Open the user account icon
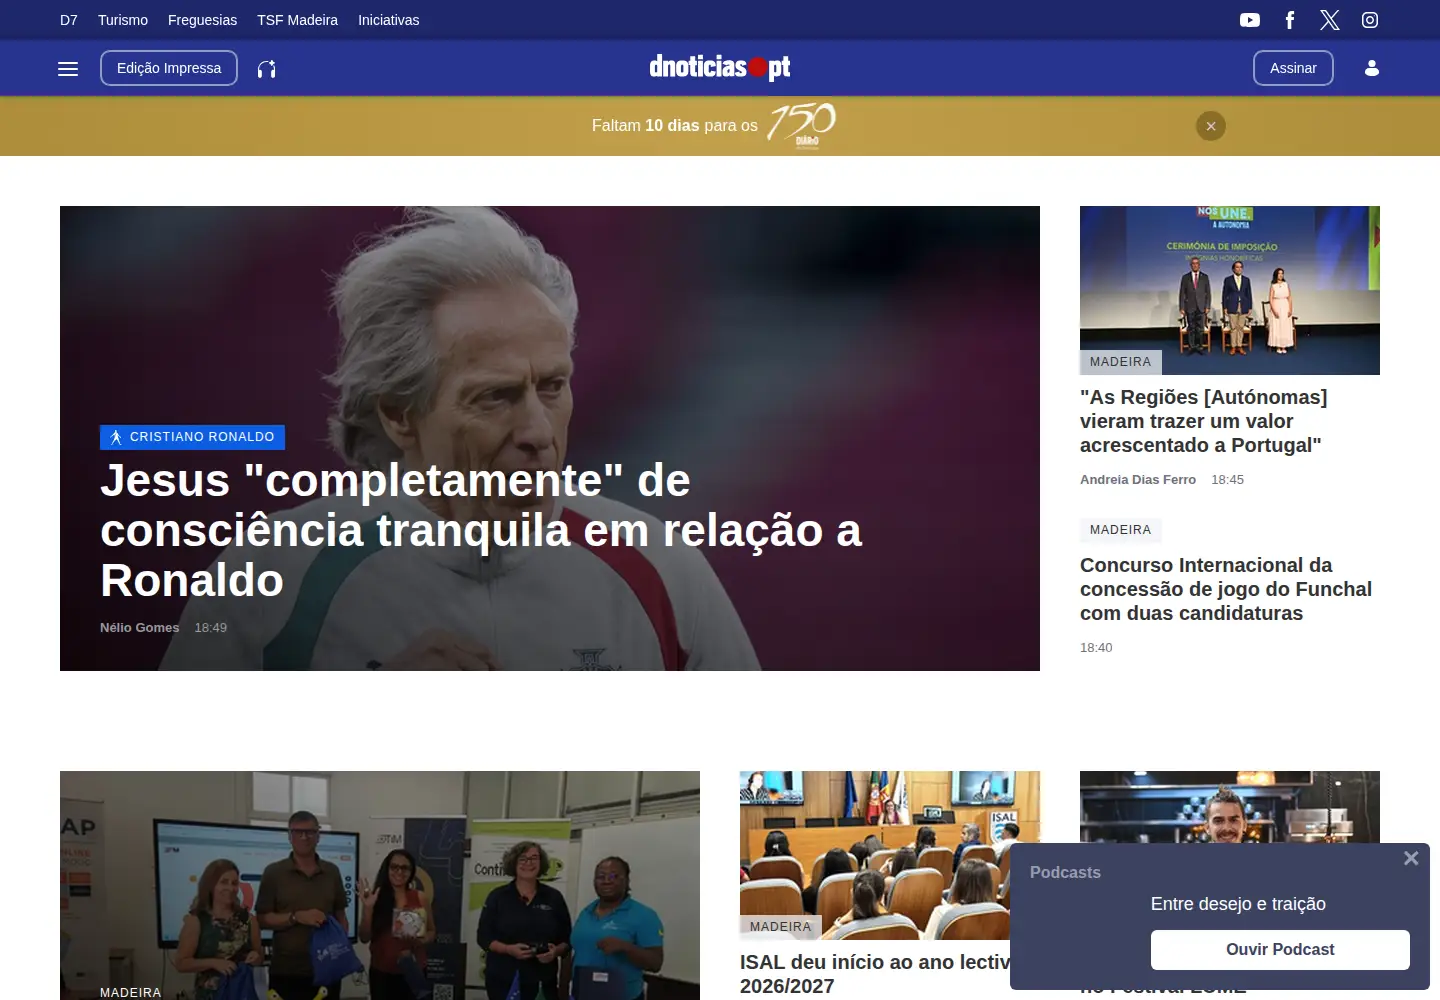 [x=1372, y=68]
